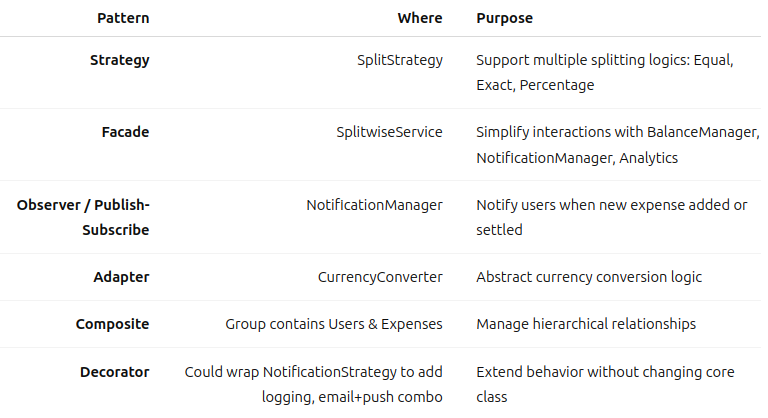Click 'Manage hierarchical relationships' text
Viewport: 768px width, 418px height.
(x=586, y=324)
